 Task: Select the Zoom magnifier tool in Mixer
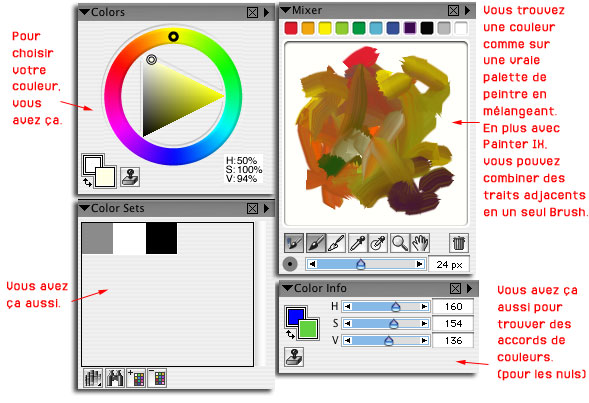pos(400,243)
